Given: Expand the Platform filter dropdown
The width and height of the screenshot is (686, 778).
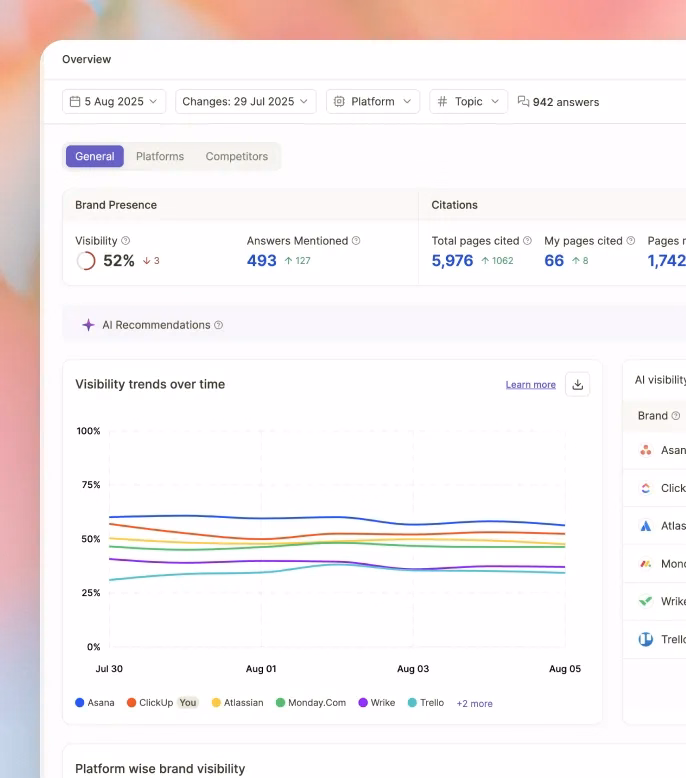Looking at the screenshot, I should [372, 102].
